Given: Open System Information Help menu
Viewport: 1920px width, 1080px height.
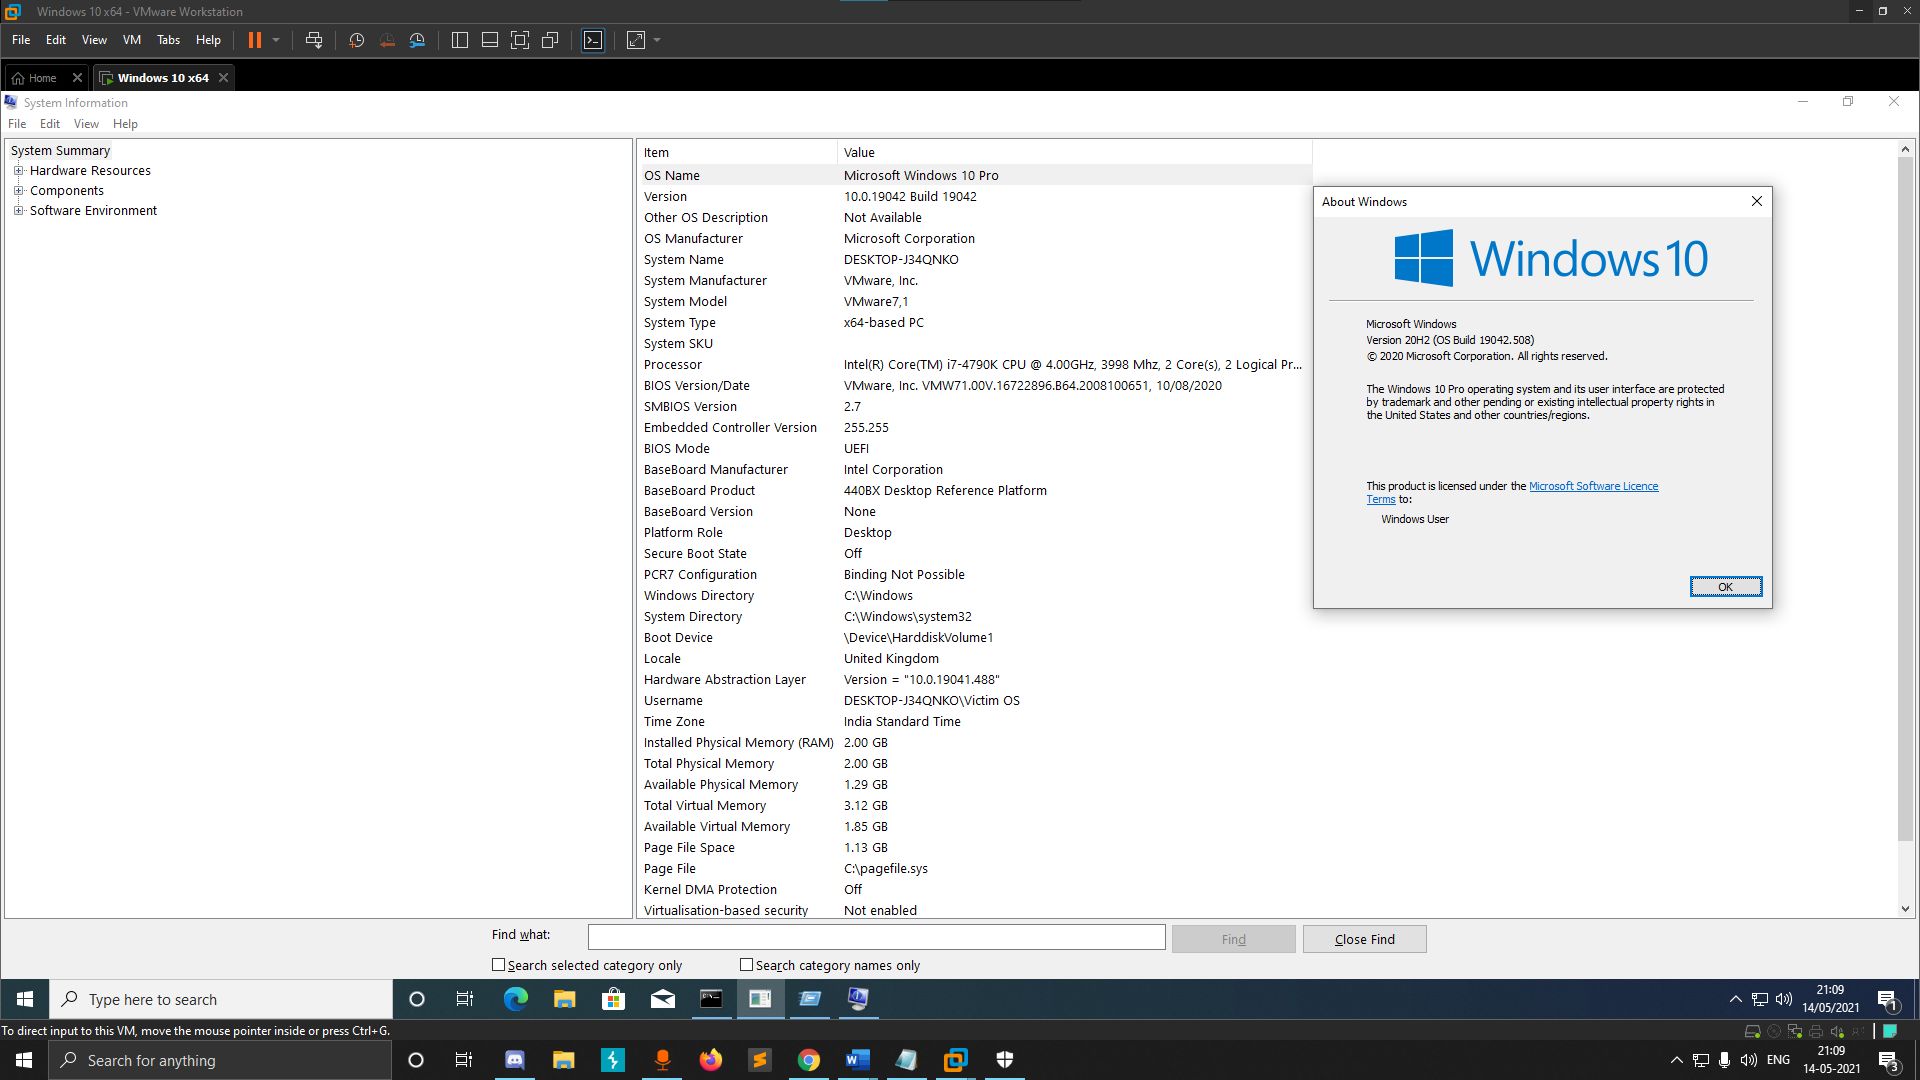Looking at the screenshot, I should coord(125,124).
